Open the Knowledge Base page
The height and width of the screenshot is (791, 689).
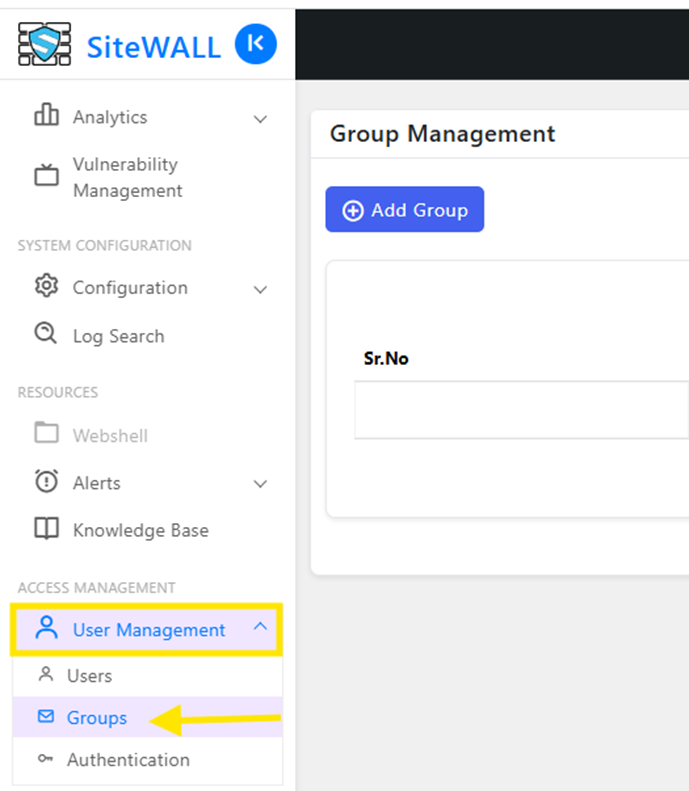coord(141,530)
